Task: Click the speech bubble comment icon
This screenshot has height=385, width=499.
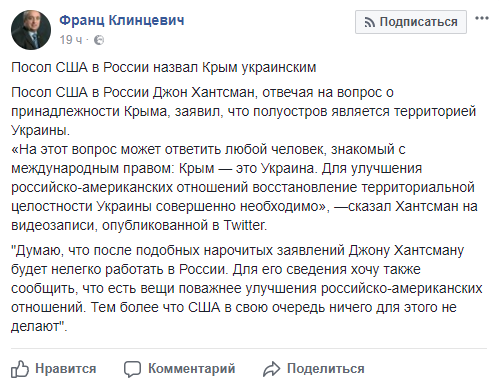Action: point(132,369)
